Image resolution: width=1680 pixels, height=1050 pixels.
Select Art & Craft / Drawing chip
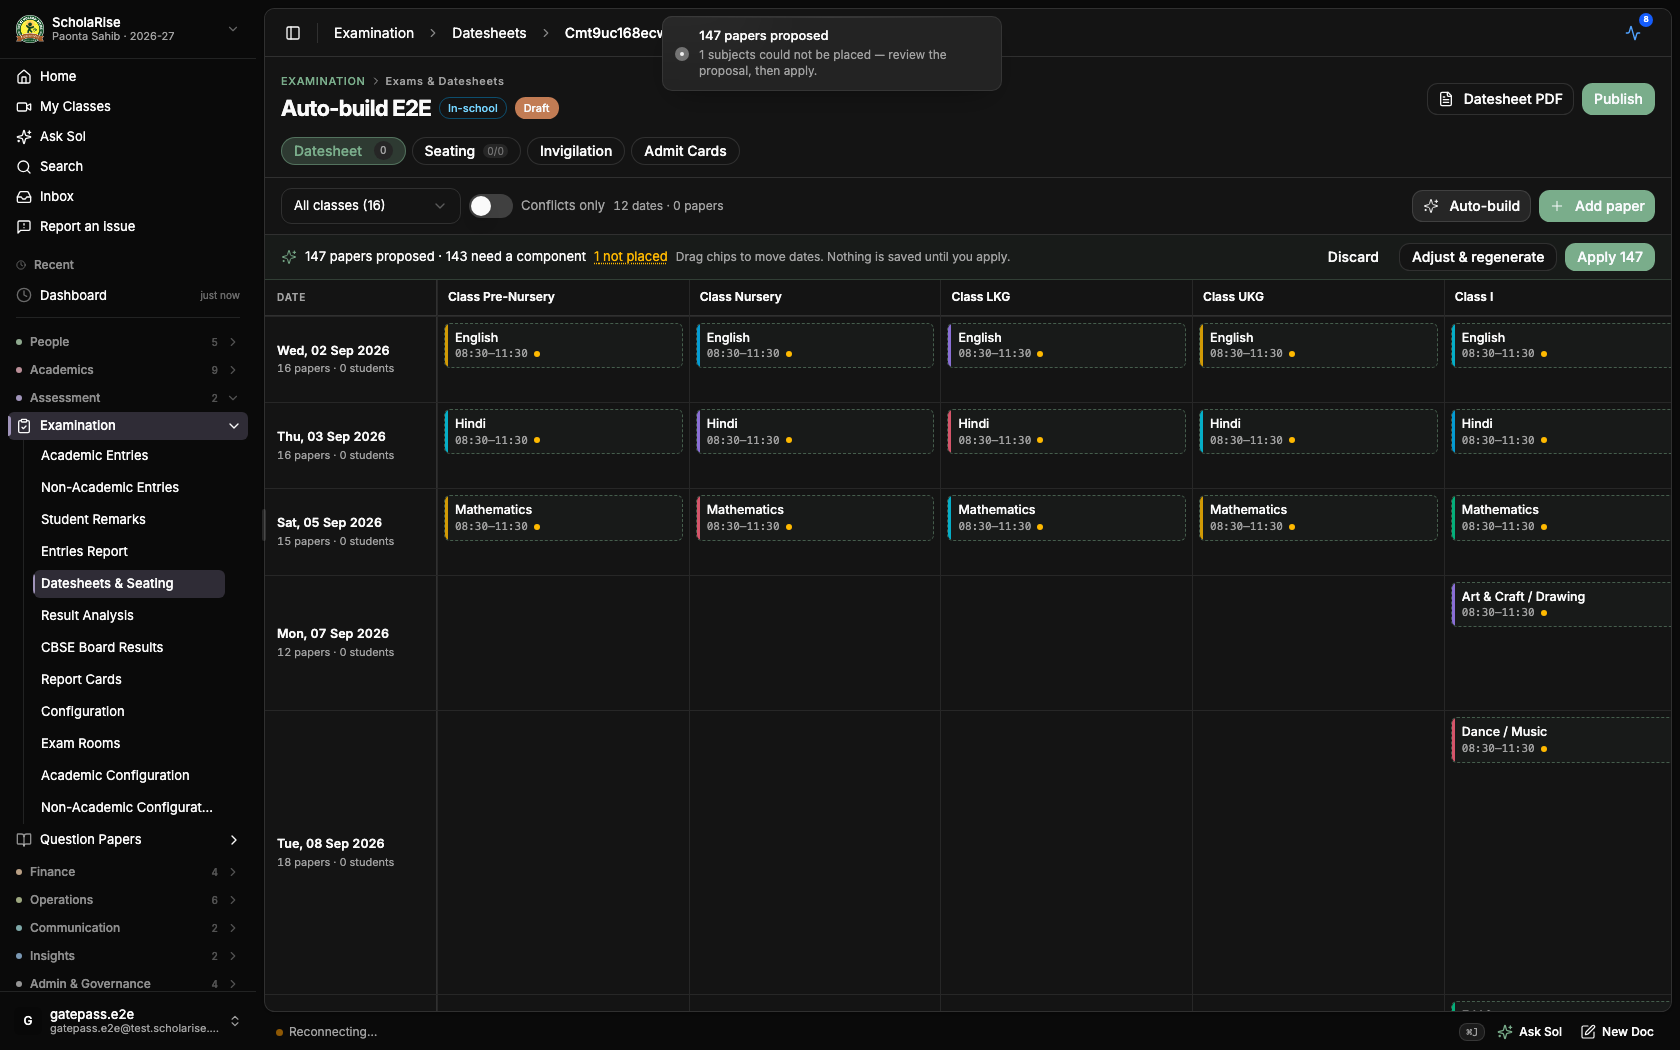click(x=1561, y=604)
